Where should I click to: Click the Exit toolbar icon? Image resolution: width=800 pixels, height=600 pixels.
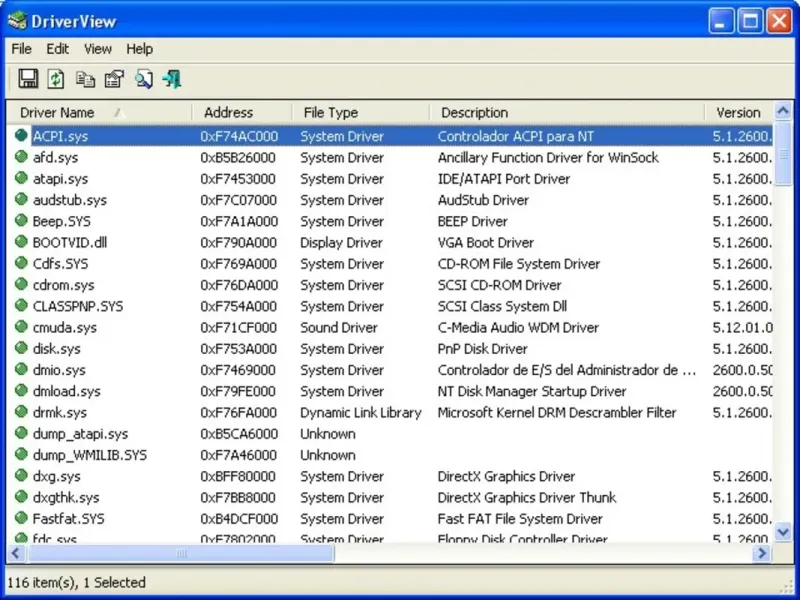(172, 79)
